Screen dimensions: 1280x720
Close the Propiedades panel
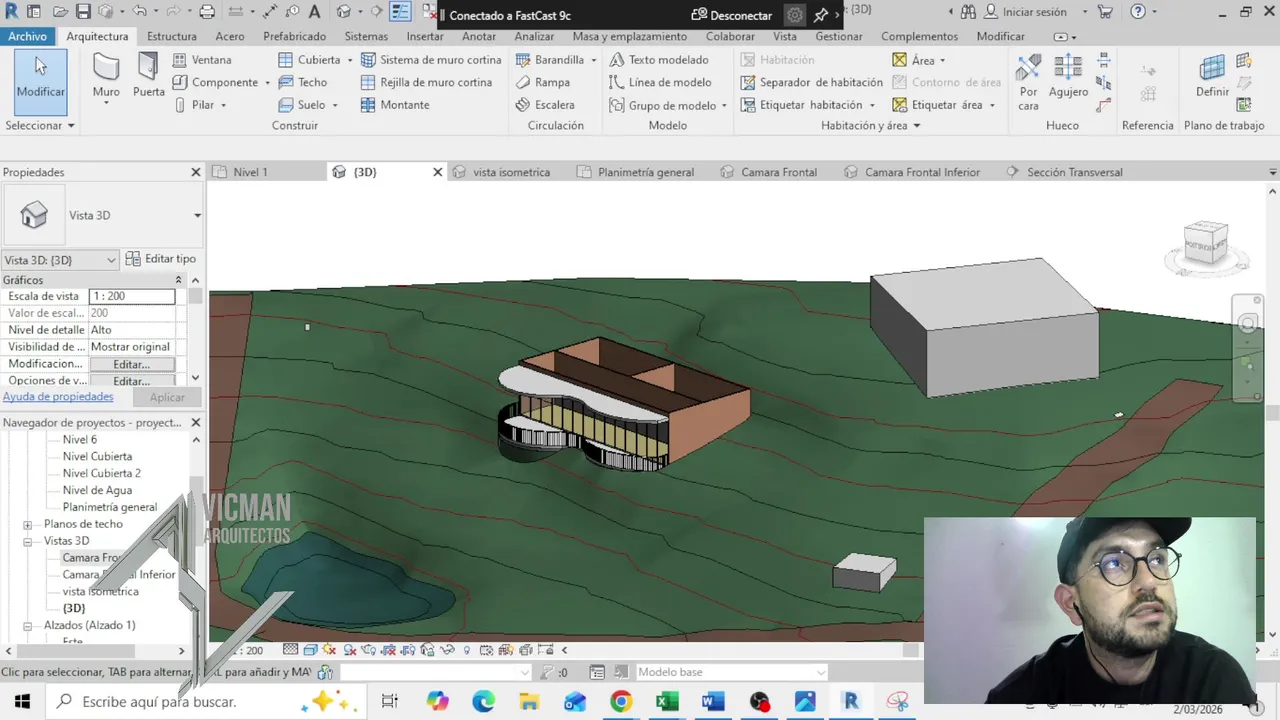click(196, 172)
